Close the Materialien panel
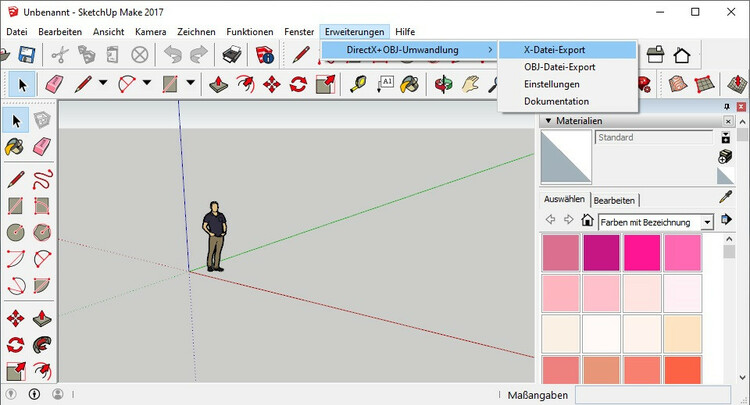Image resolution: width=750 pixels, height=405 pixels. 728,121
